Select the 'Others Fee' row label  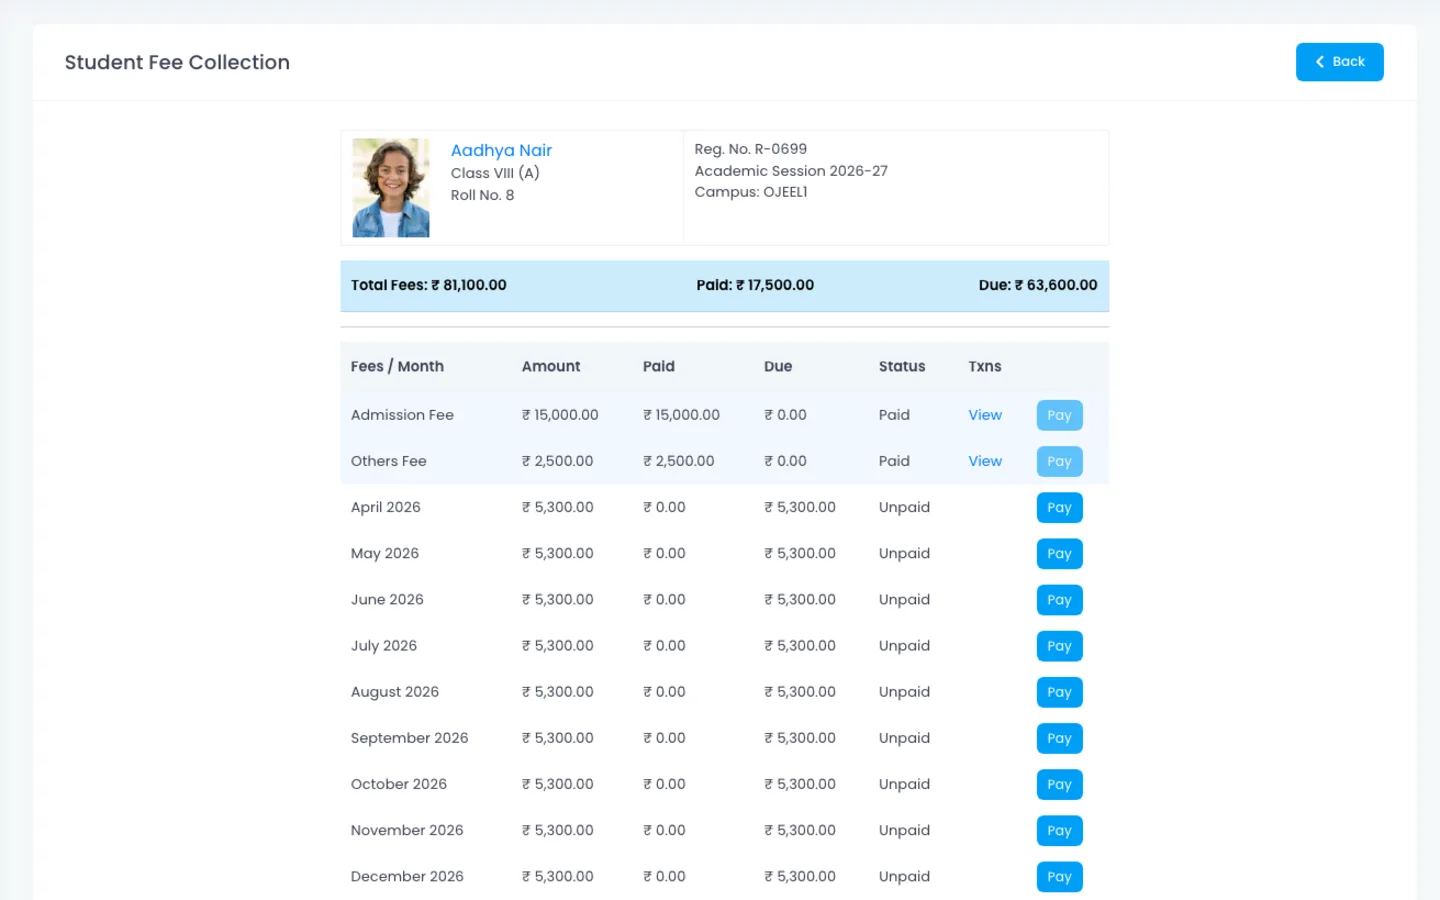click(x=389, y=461)
